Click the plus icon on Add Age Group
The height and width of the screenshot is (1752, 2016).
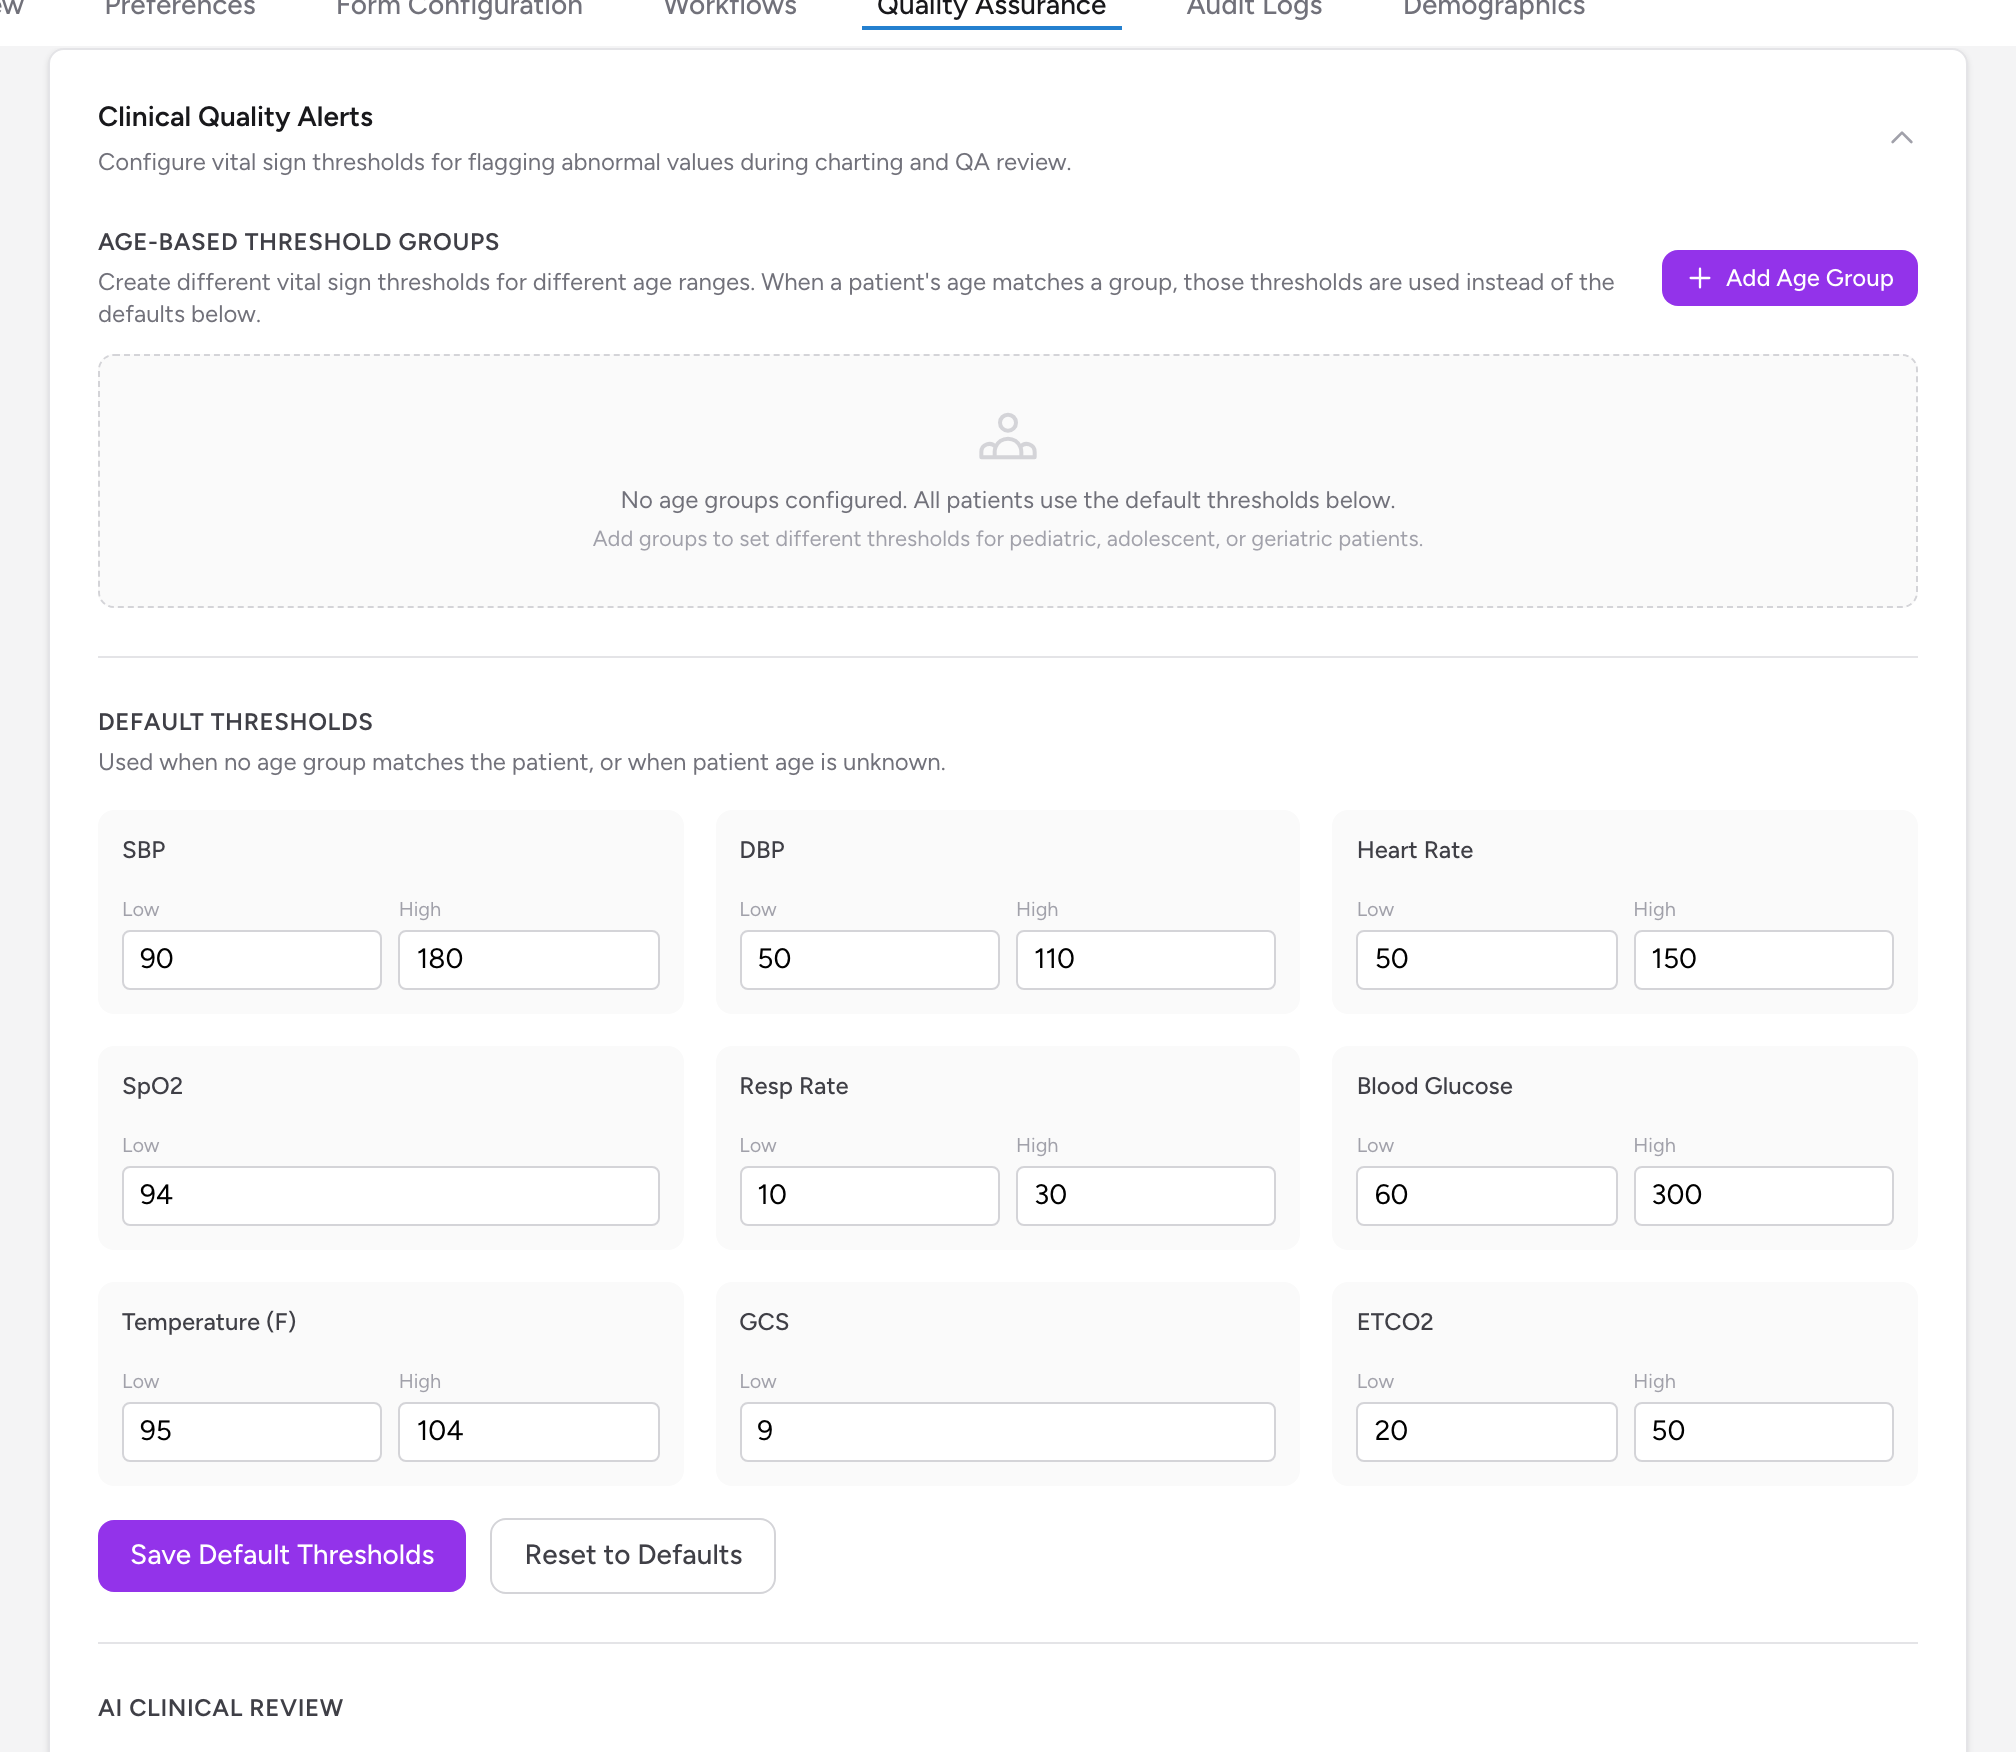pos(1699,278)
